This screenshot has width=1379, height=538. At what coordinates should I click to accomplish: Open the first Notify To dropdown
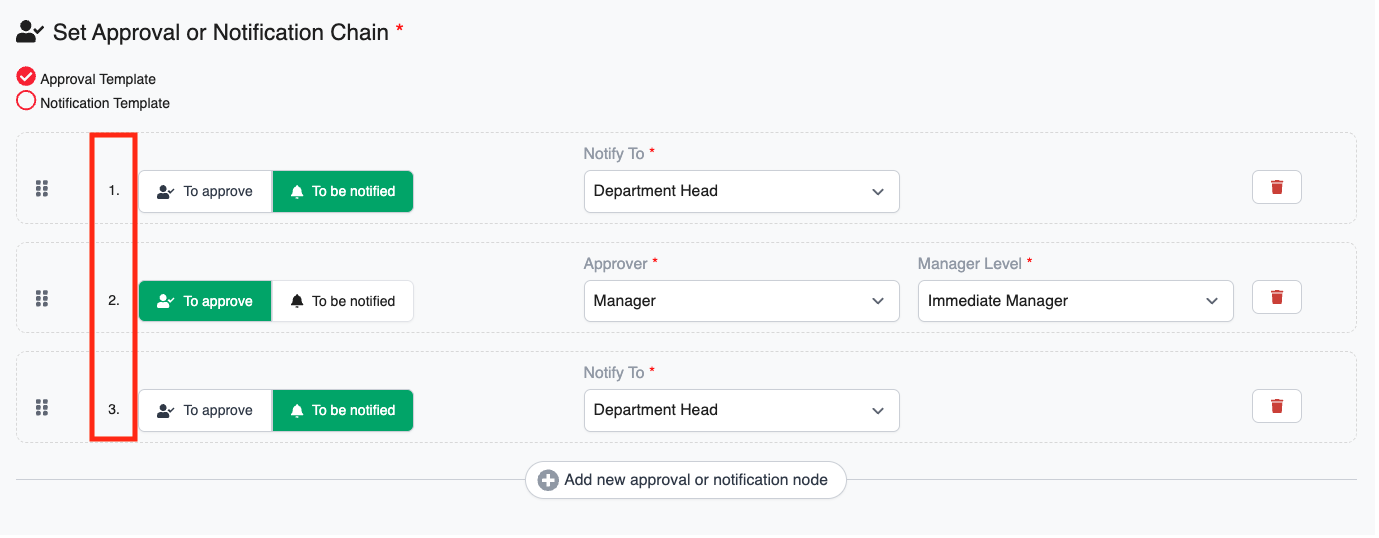[x=741, y=191]
